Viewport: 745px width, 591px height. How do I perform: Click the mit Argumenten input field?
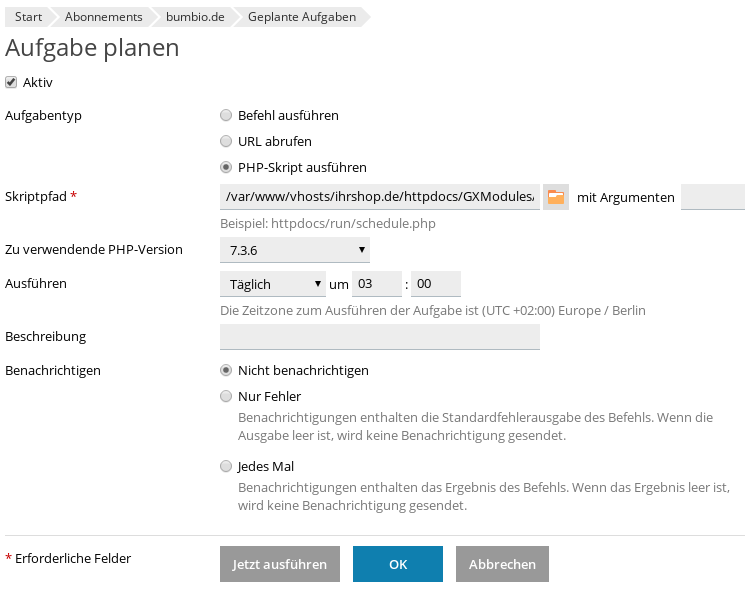713,197
